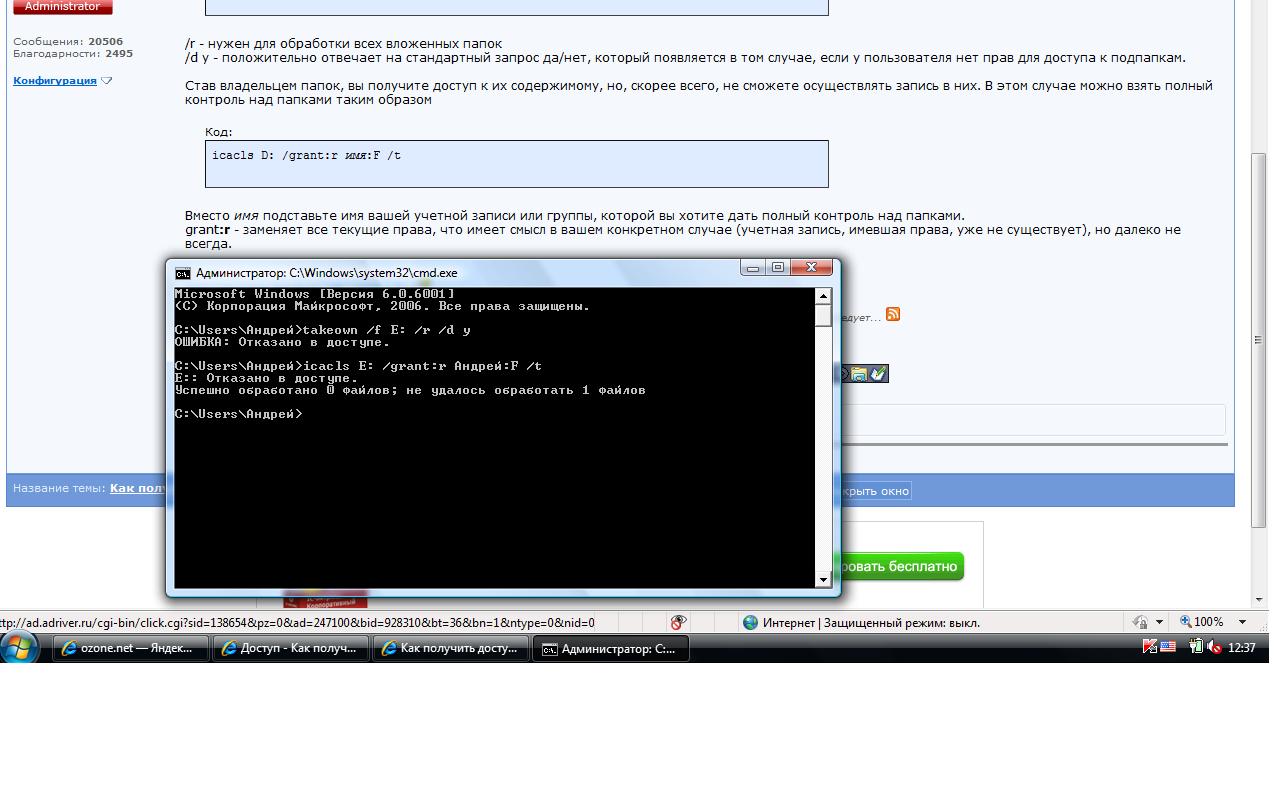Click the E:: Отказано в доступе line
The width and height of the screenshot is (1280, 800).
coord(266,378)
